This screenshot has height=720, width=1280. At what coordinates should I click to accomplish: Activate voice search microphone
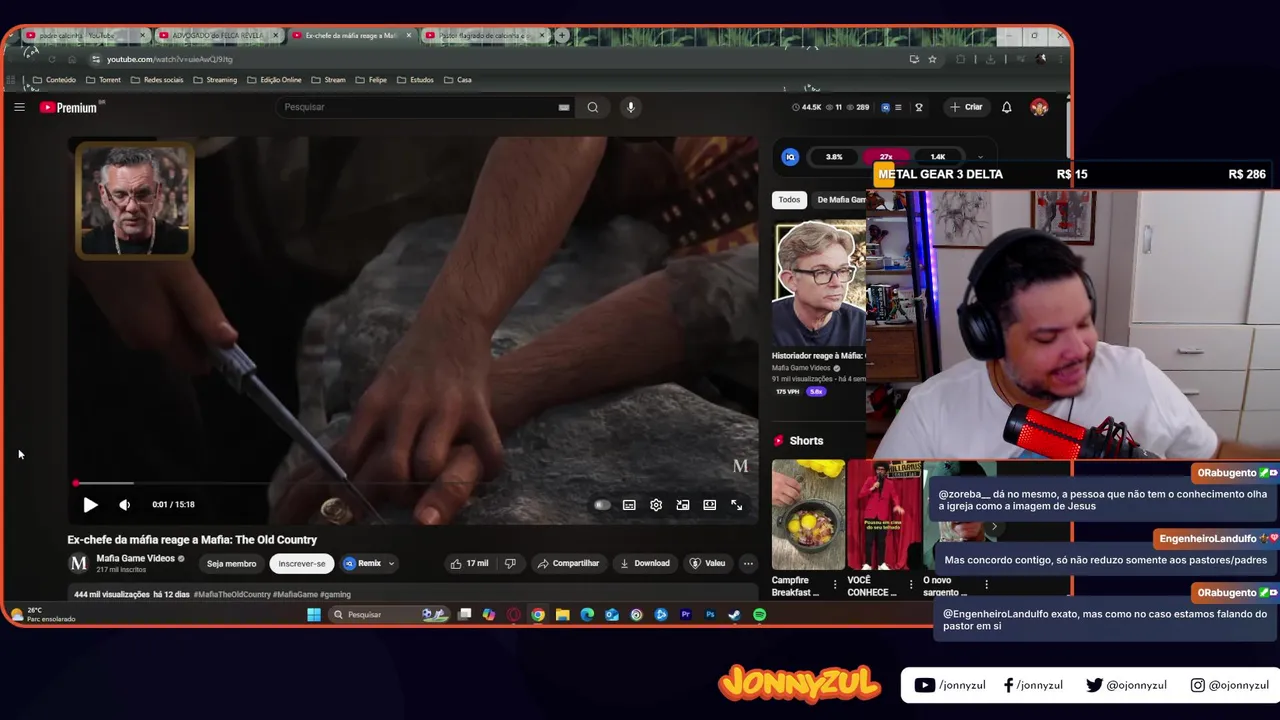[630, 107]
